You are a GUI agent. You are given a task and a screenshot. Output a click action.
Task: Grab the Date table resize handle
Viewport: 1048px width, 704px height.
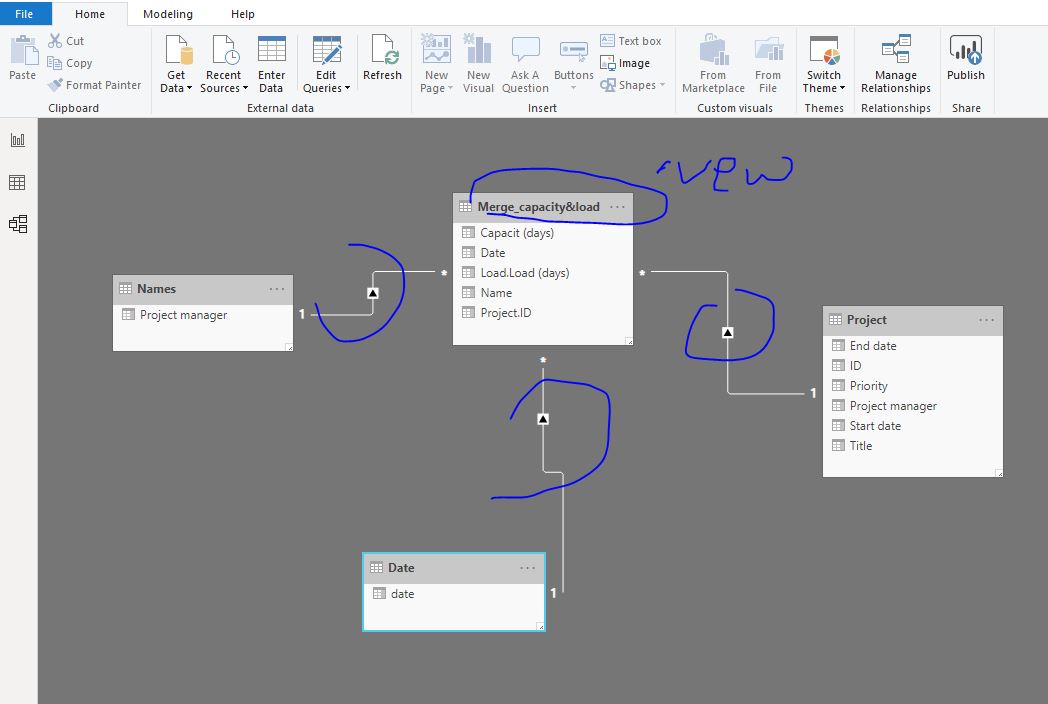click(x=540, y=626)
